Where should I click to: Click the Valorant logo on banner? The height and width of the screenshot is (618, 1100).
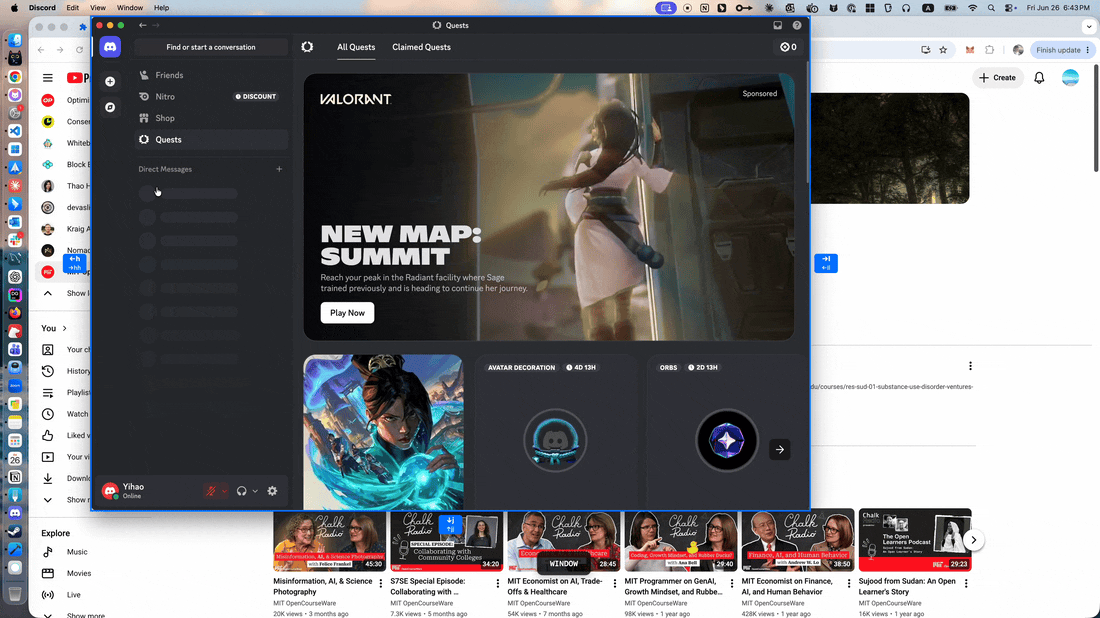356,99
